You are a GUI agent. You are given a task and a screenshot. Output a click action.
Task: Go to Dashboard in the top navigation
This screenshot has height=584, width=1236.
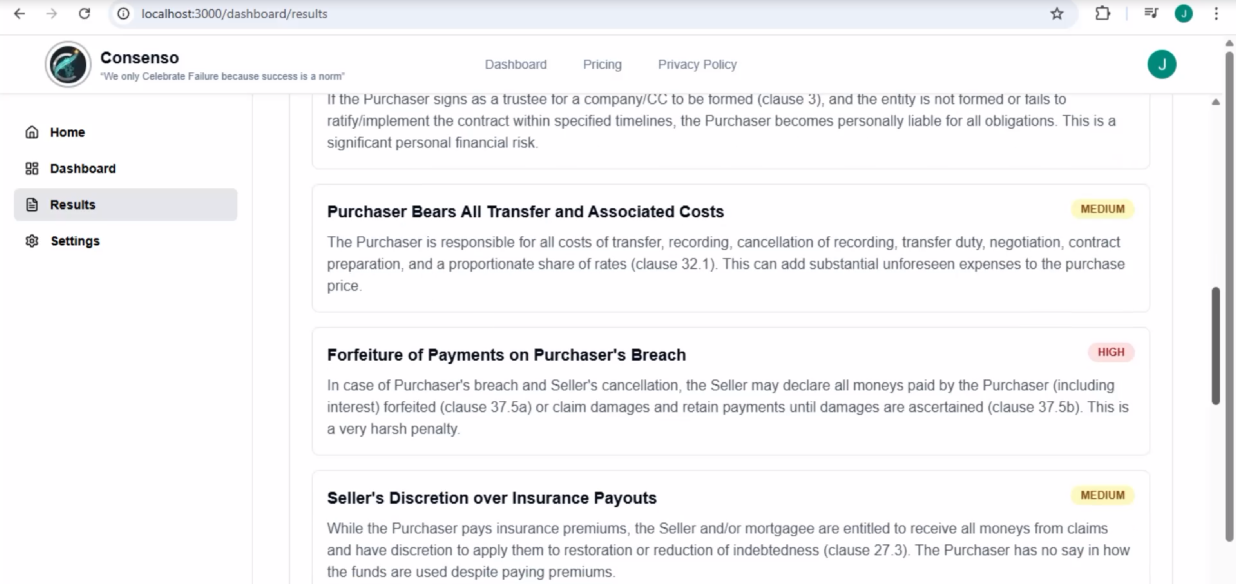(x=515, y=65)
